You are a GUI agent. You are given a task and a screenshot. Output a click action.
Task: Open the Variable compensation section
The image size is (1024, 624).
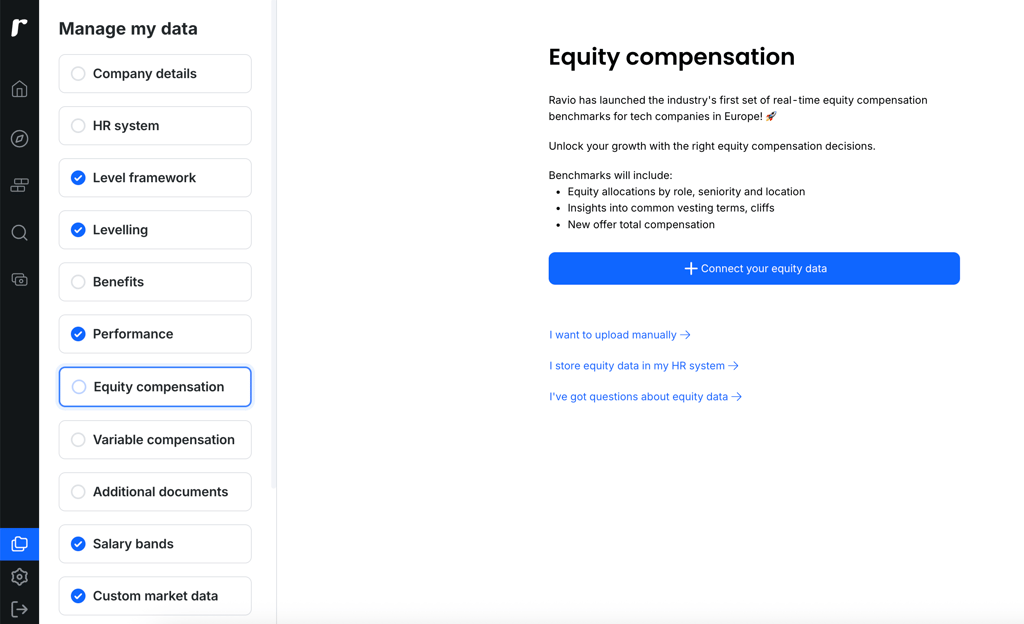tap(155, 440)
